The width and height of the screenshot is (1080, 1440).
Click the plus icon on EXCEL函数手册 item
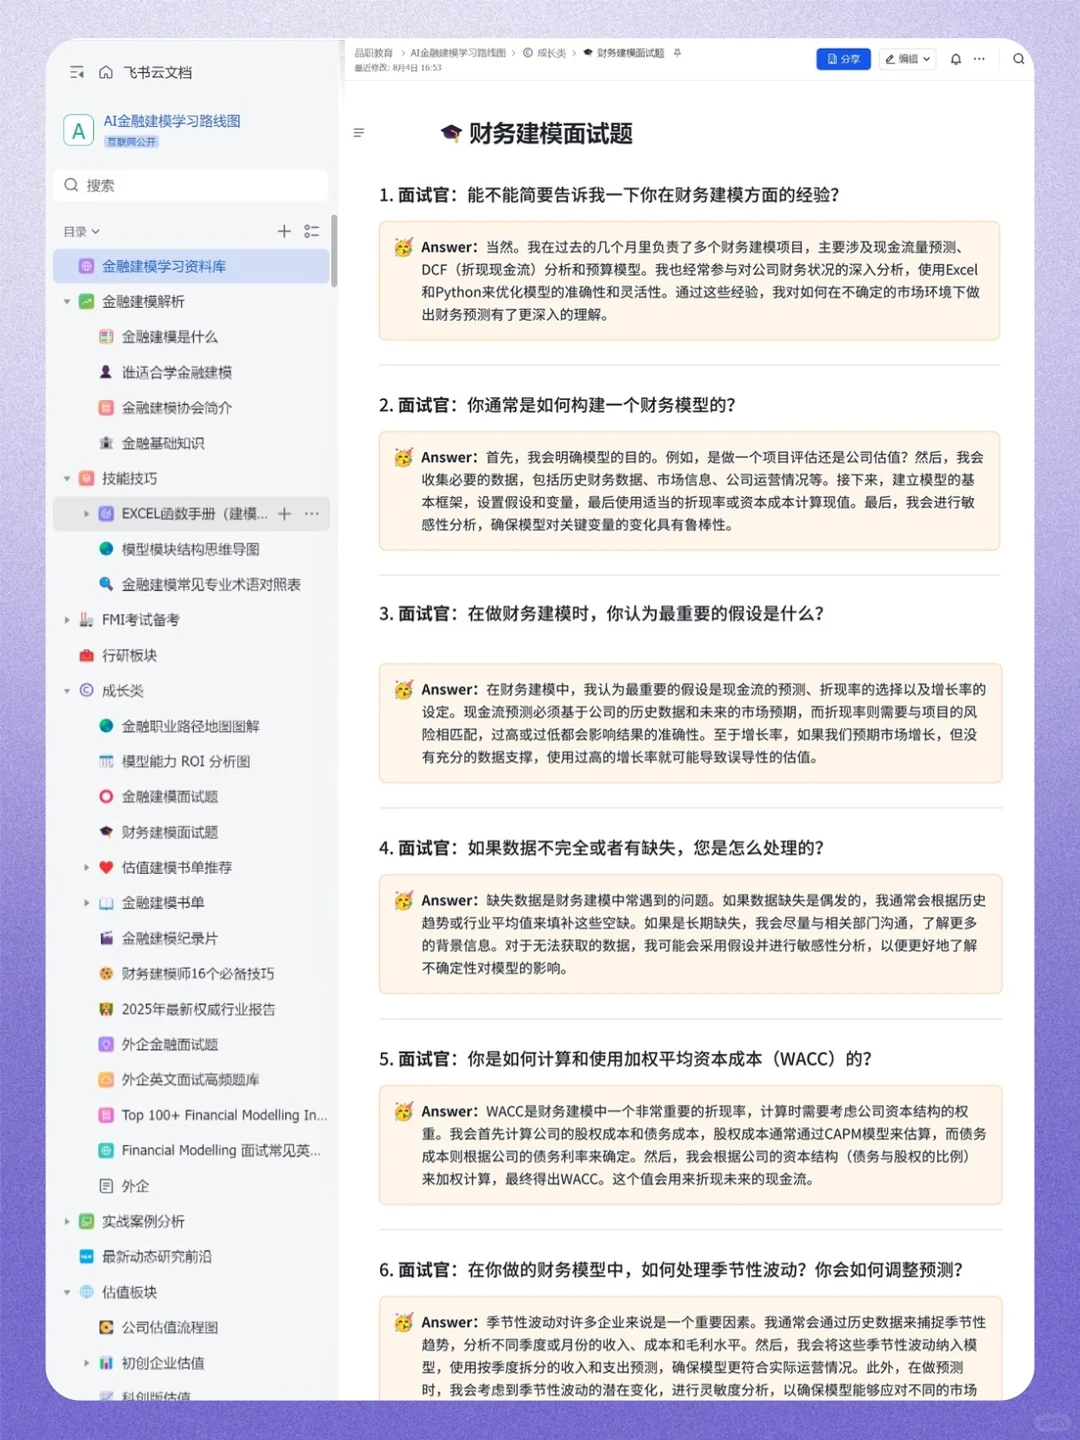(x=284, y=514)
